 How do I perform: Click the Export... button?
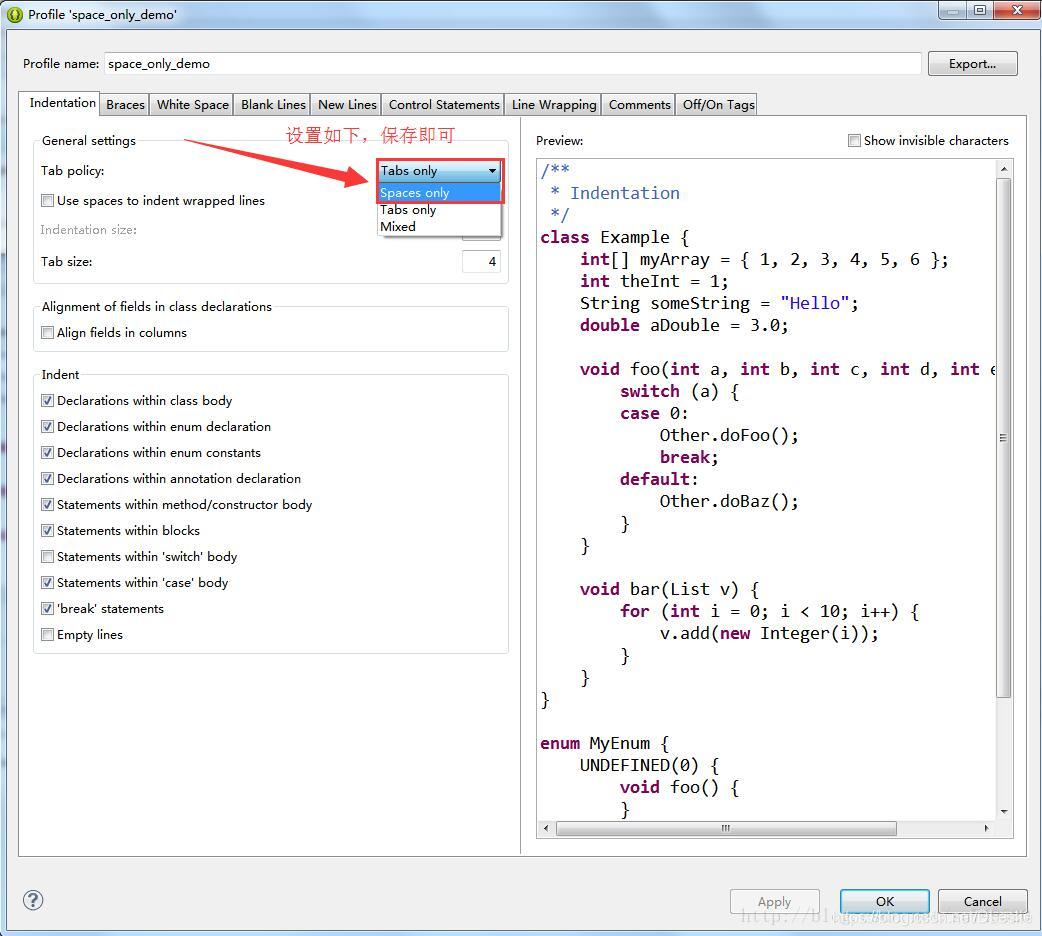click(972, 64)
